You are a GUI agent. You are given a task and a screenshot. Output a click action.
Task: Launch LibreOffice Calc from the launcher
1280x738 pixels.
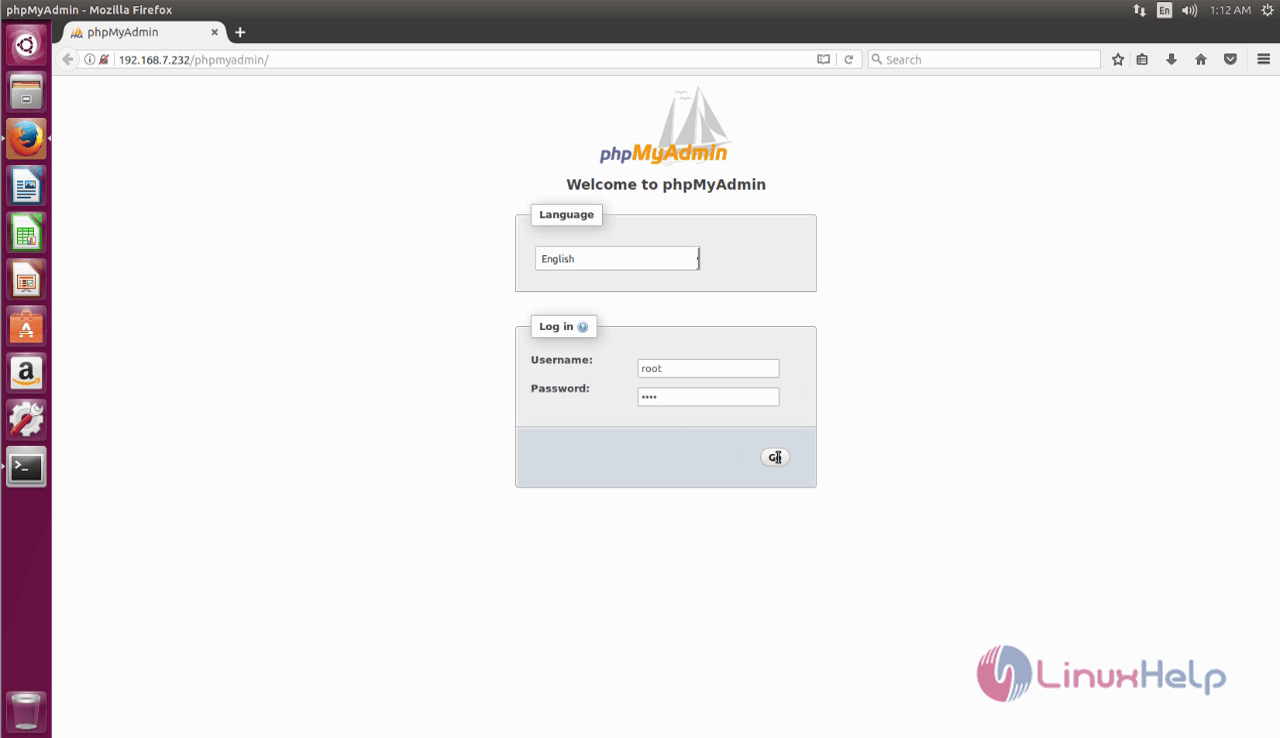pos(26,233)
